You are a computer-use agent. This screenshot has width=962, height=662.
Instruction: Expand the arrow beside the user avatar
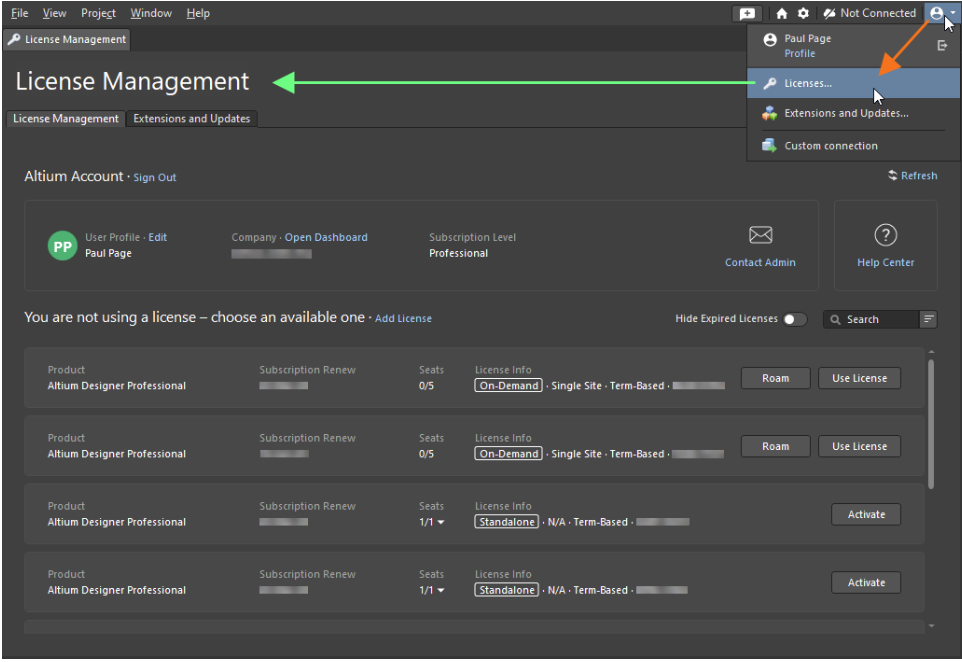point(953,13)
